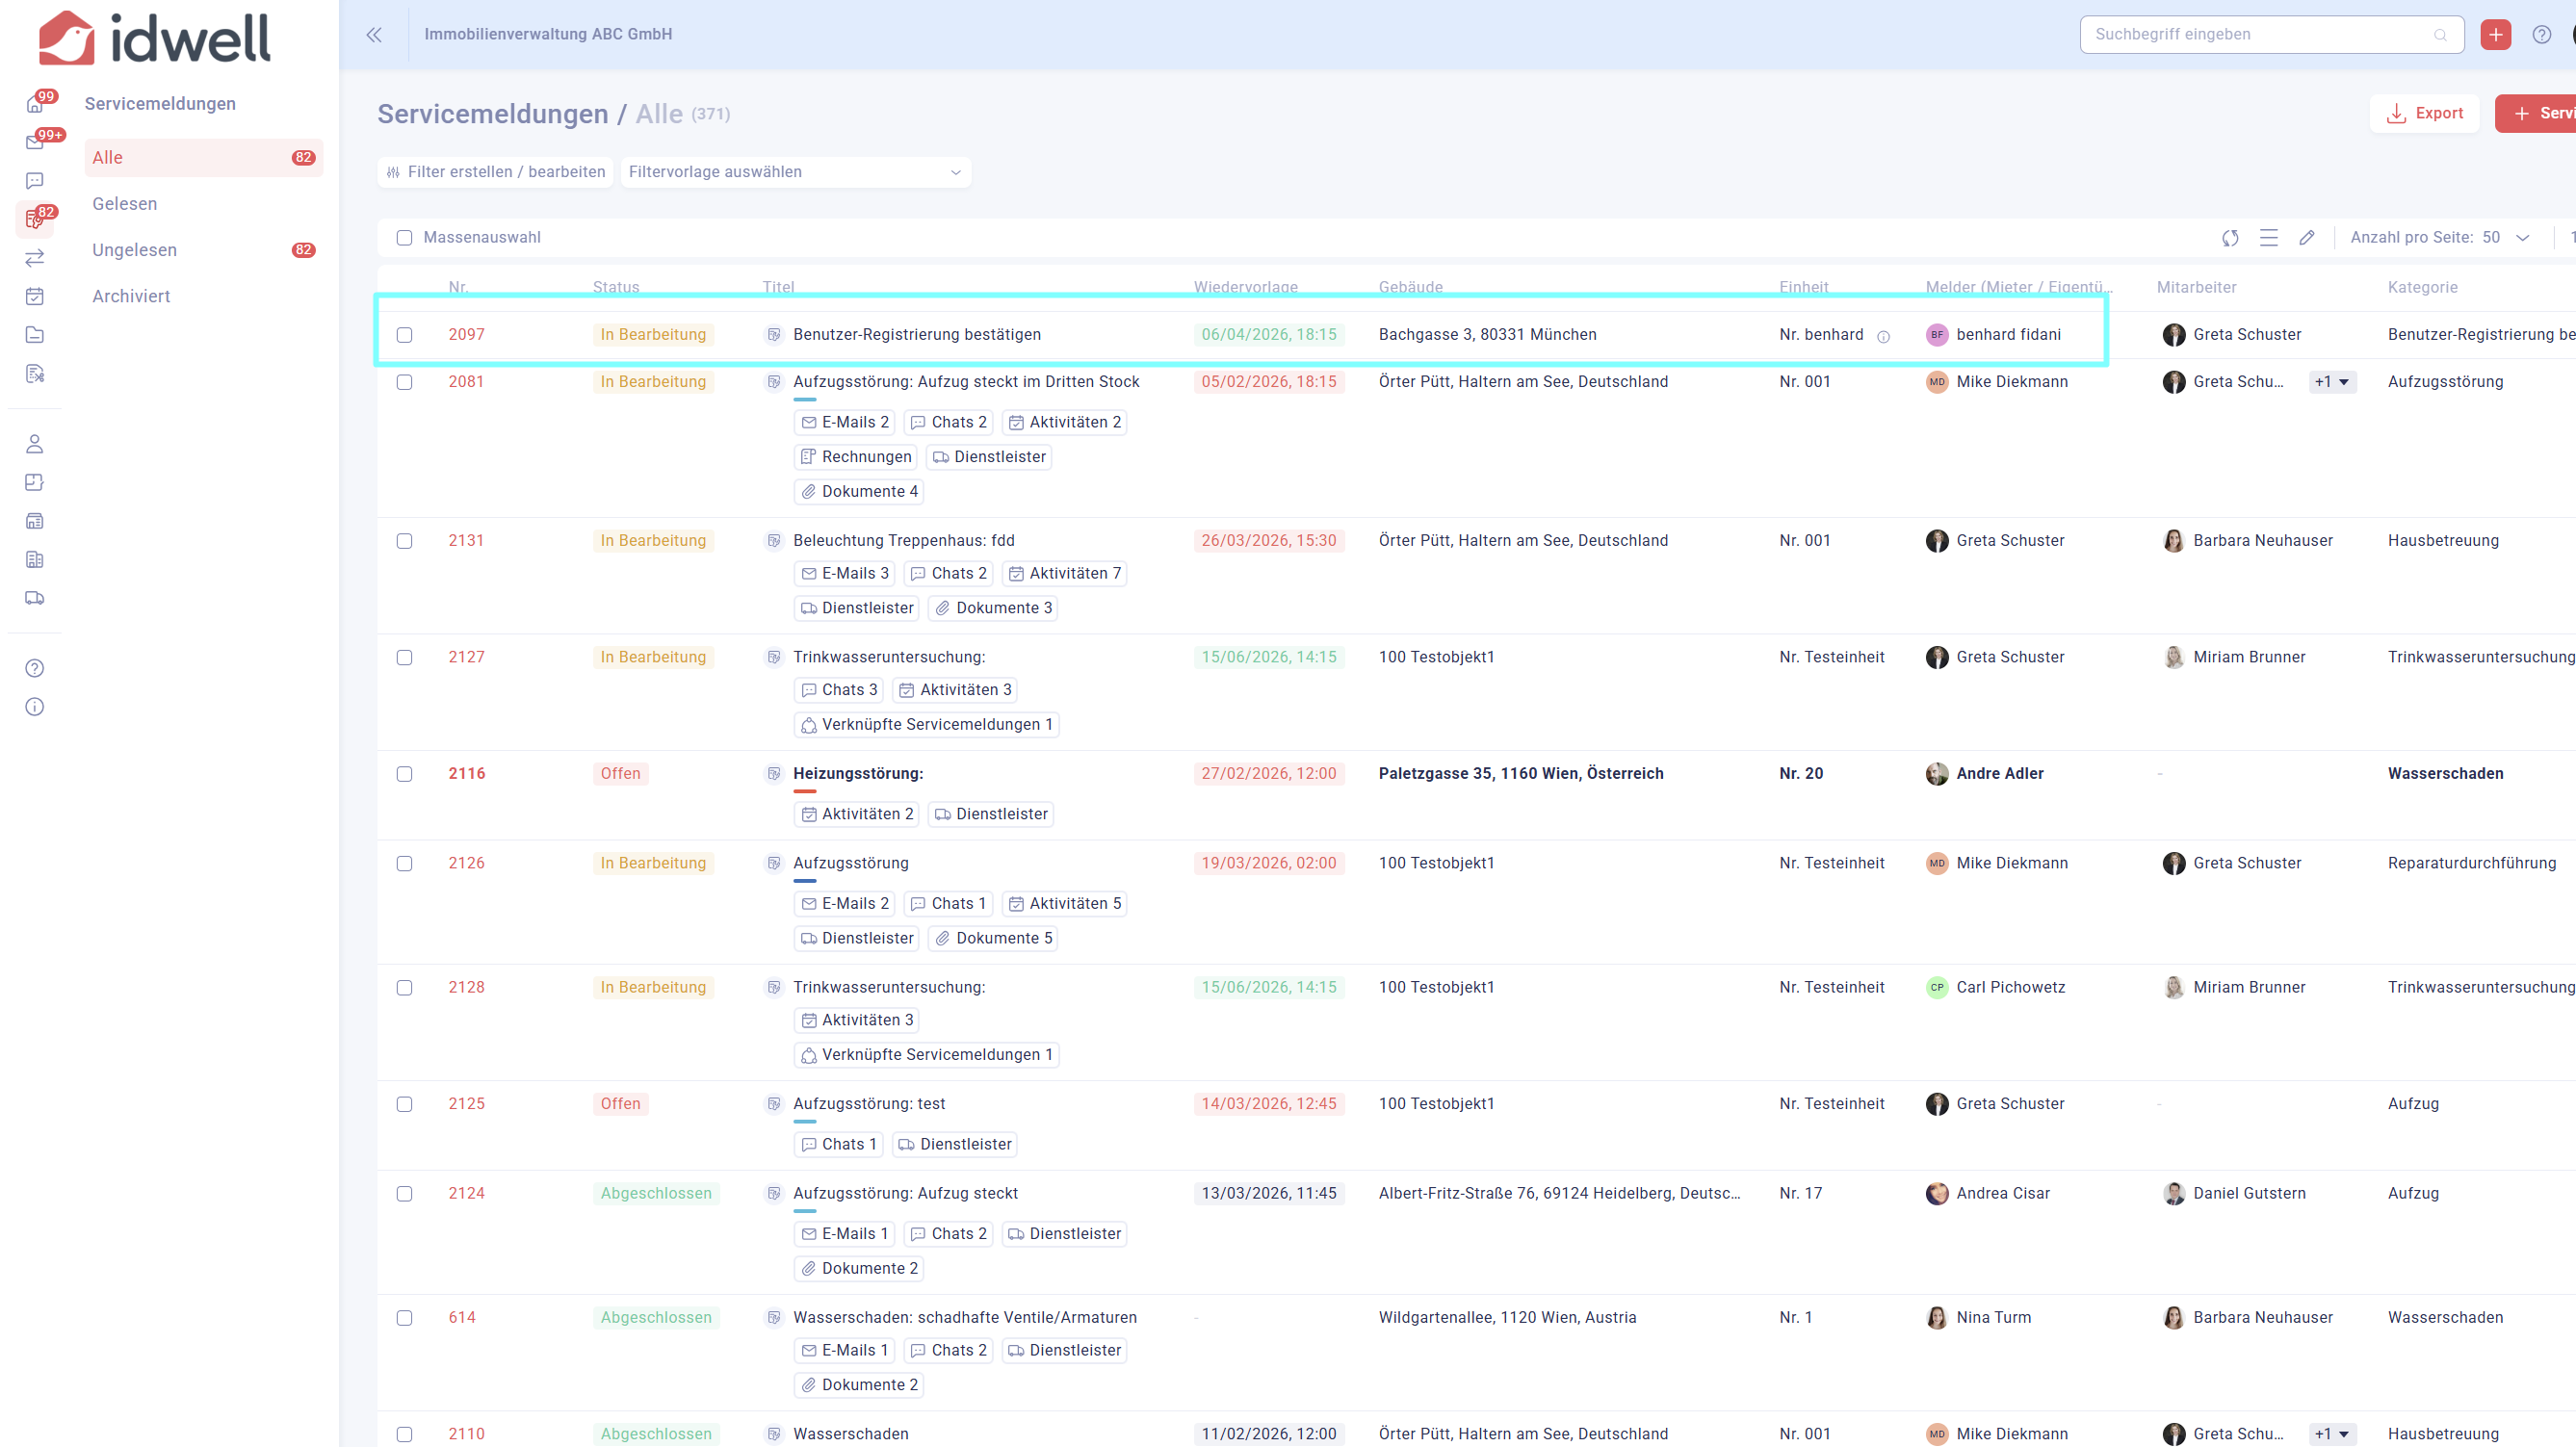2576x1447 pixels.
Task: Click the Suchbegriff eingeben search field
Action: tap(2260, 35)
